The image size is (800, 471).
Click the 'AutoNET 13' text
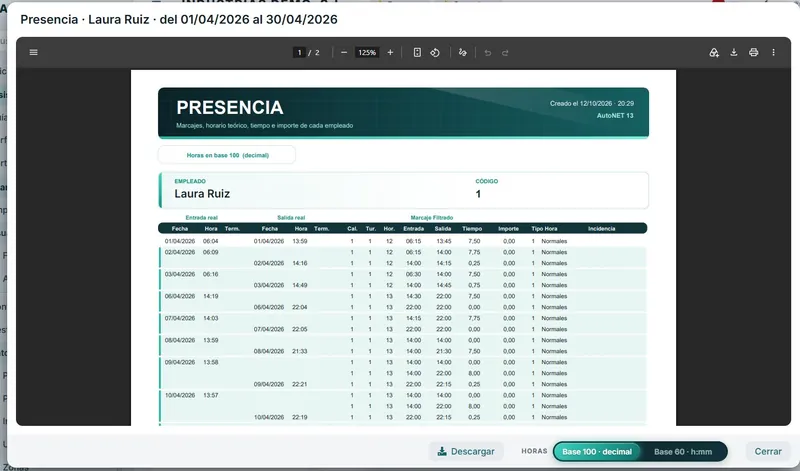coord(615,116)
